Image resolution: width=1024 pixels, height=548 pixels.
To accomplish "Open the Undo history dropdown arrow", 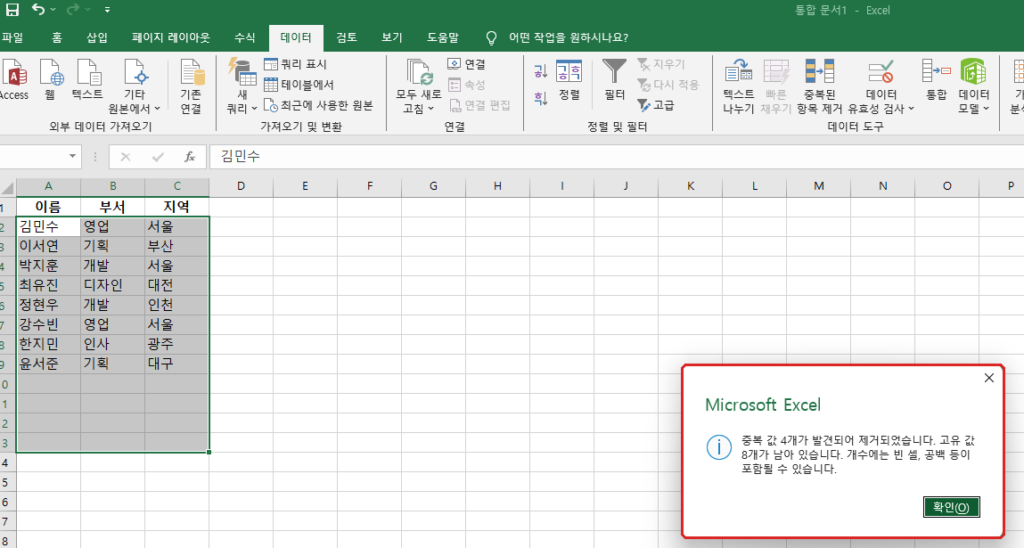I will tap(54, 10).
